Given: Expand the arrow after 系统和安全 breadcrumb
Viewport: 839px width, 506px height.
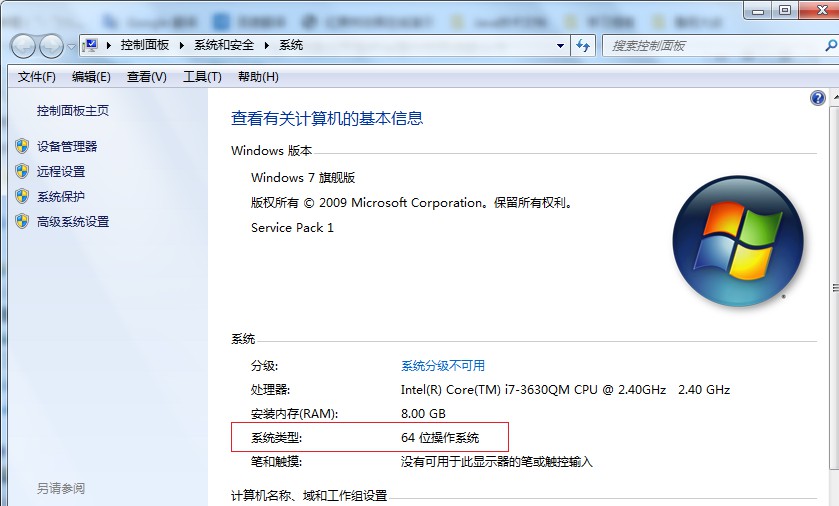Looking at the screenshot, I should (266, 45).
